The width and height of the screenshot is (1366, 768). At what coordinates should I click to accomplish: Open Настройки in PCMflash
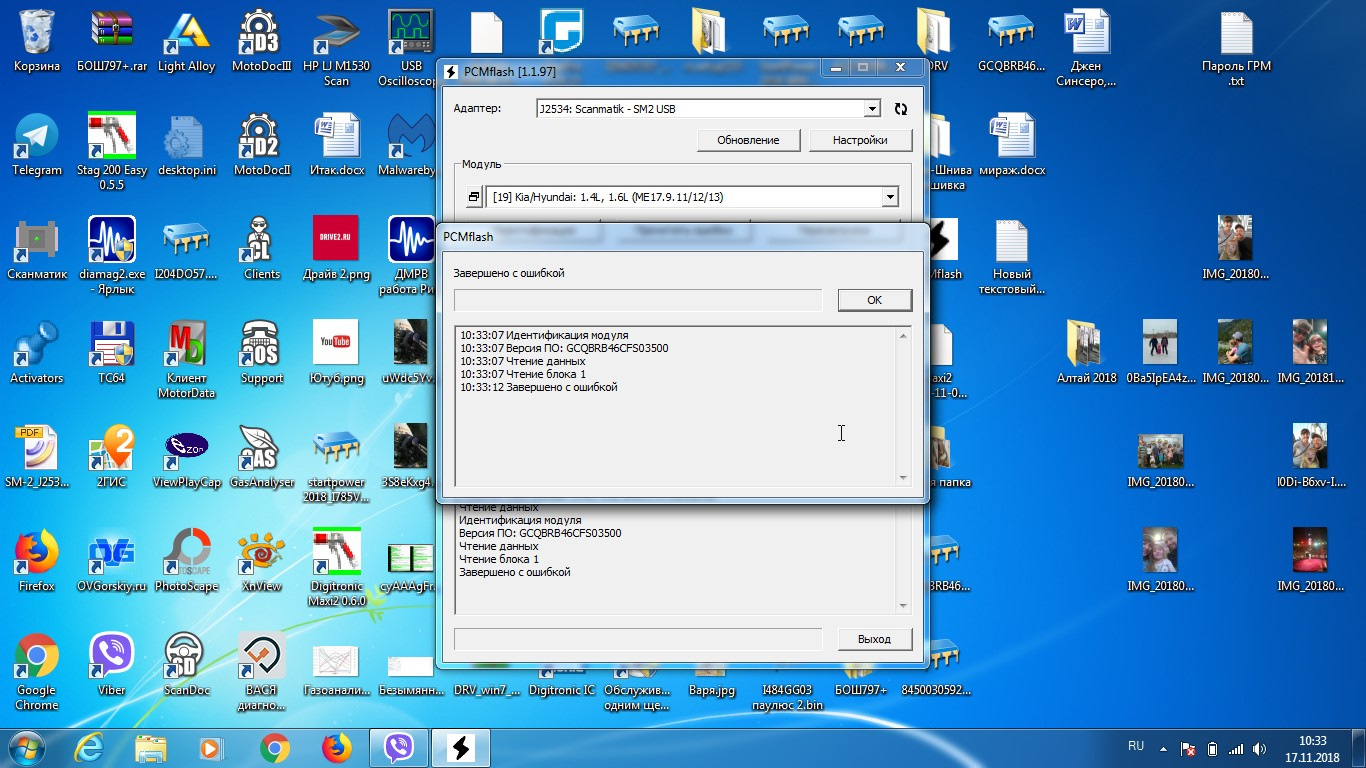(x=860, y=140)
